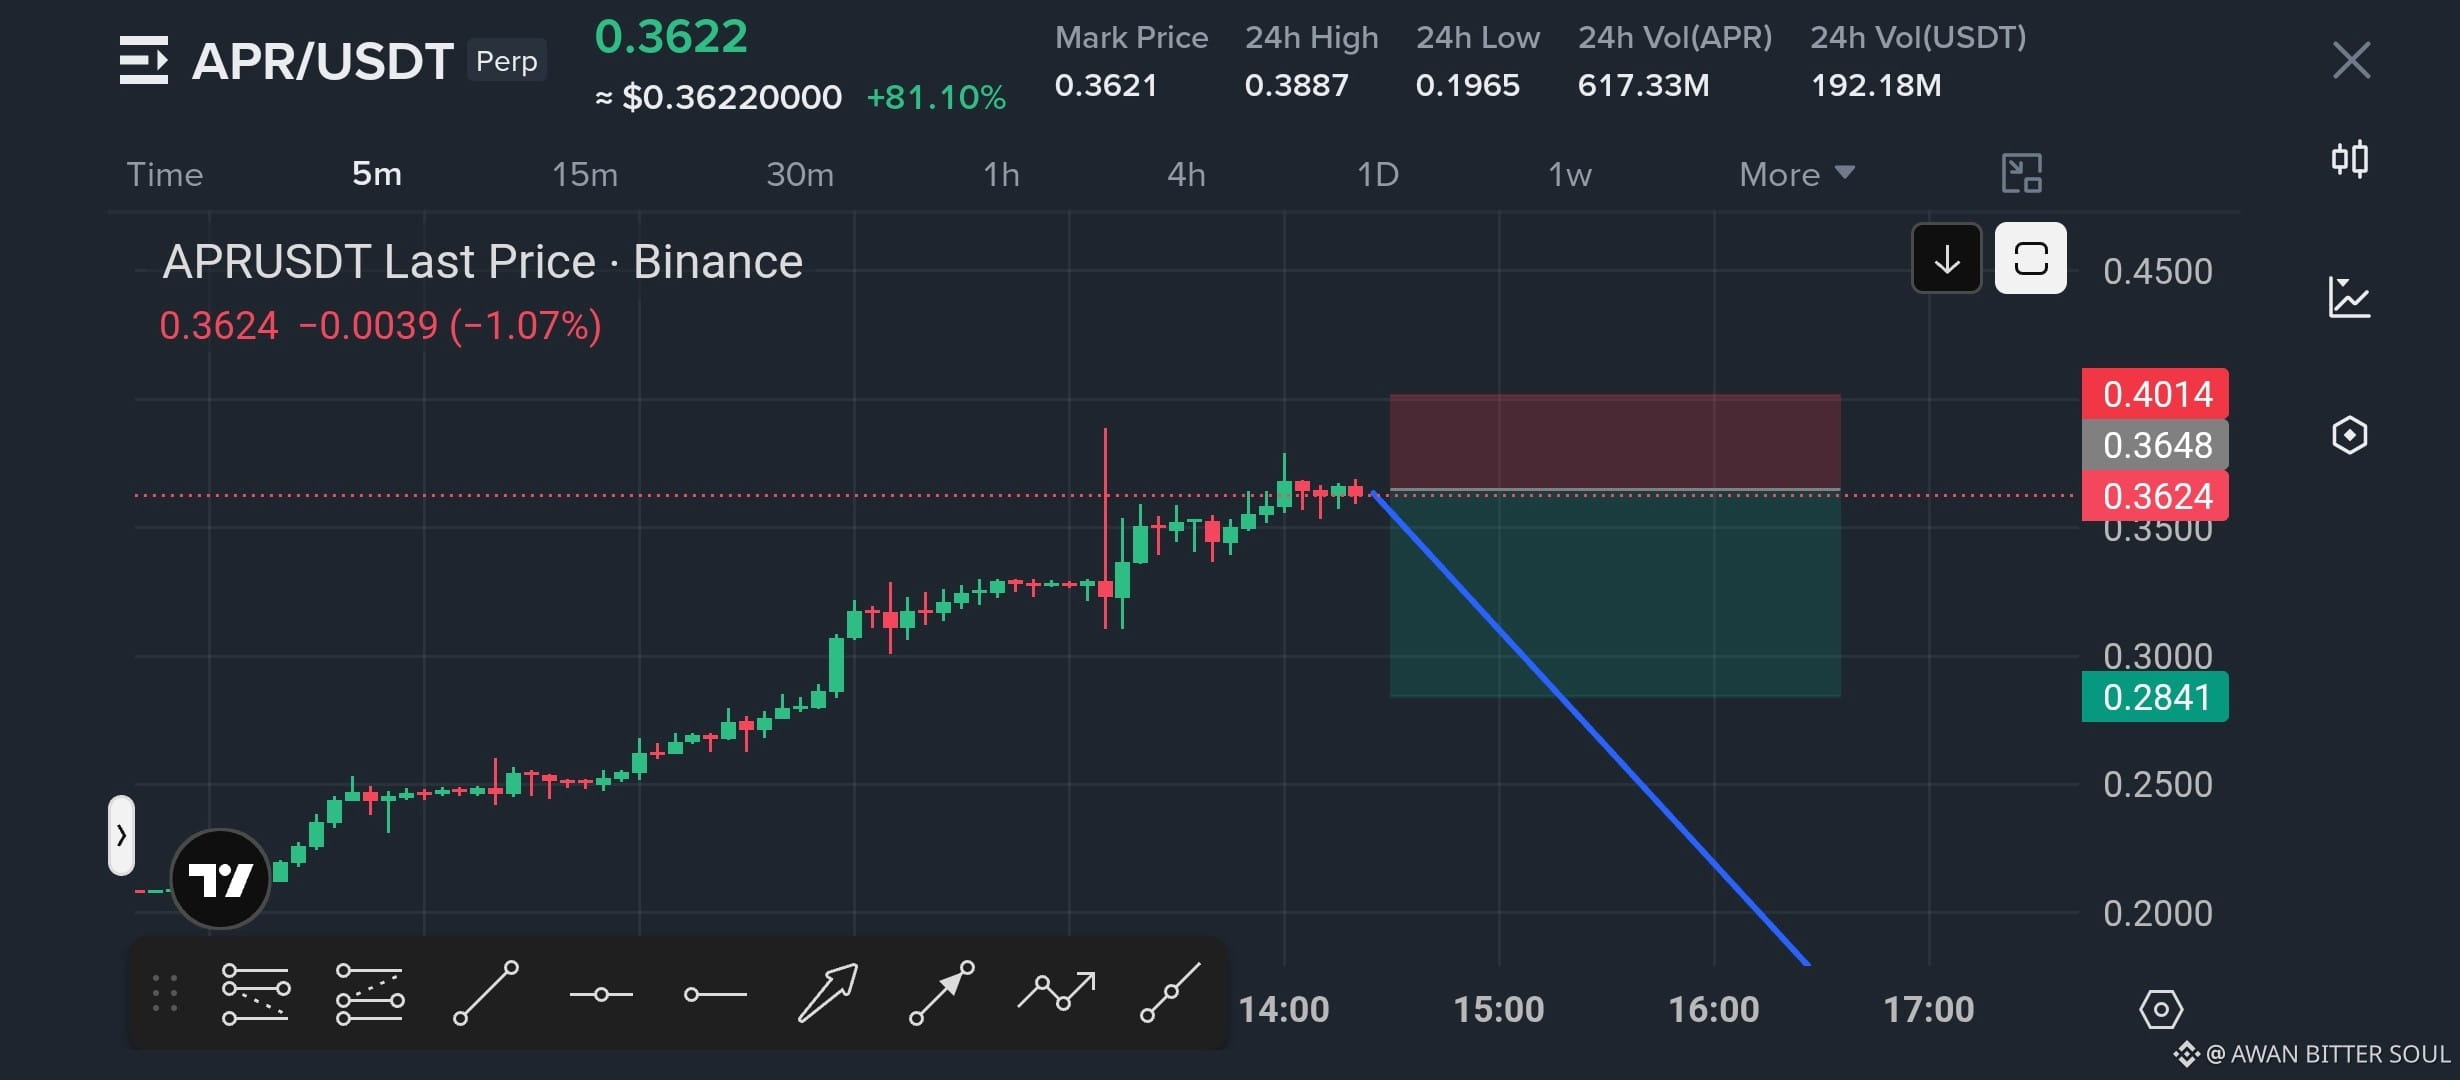Click the 0.3622 last price
Screen dimensions: 2460x1080
671,37
